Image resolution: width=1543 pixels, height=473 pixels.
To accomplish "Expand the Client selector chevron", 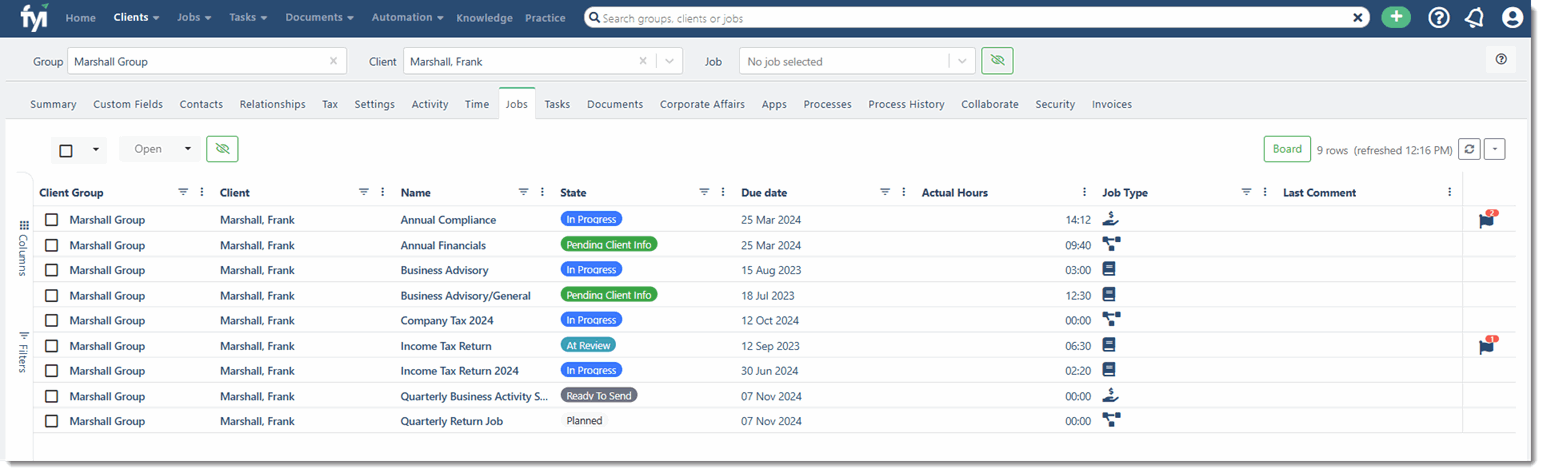I will (669, 61).
